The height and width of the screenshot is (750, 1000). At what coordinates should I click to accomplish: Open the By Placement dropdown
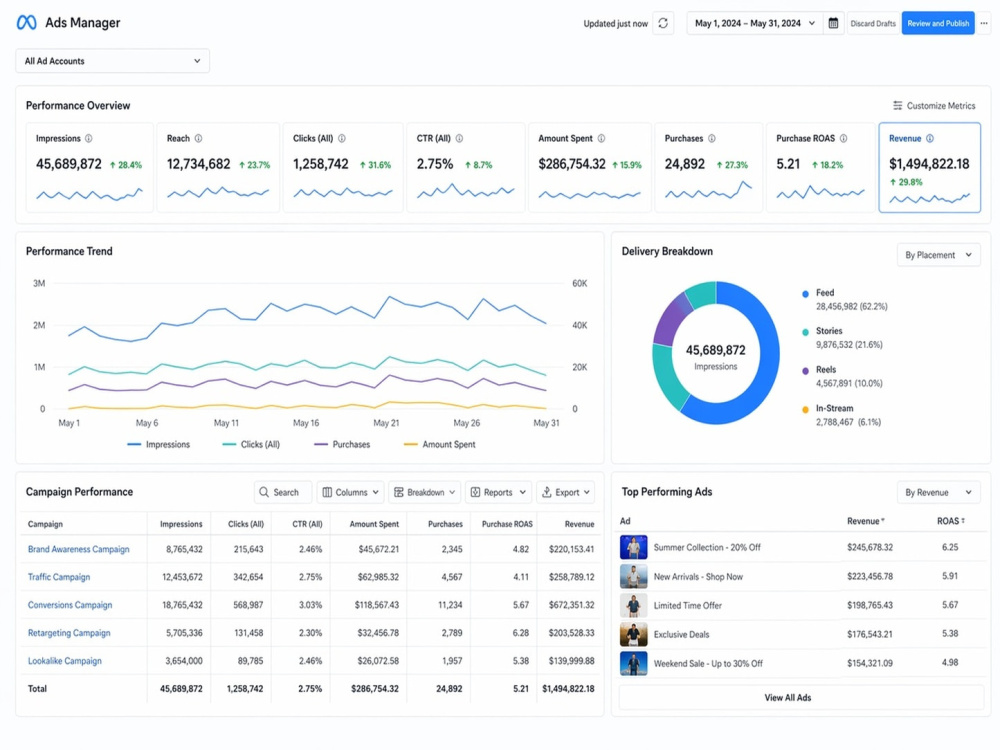pos(938,255)
